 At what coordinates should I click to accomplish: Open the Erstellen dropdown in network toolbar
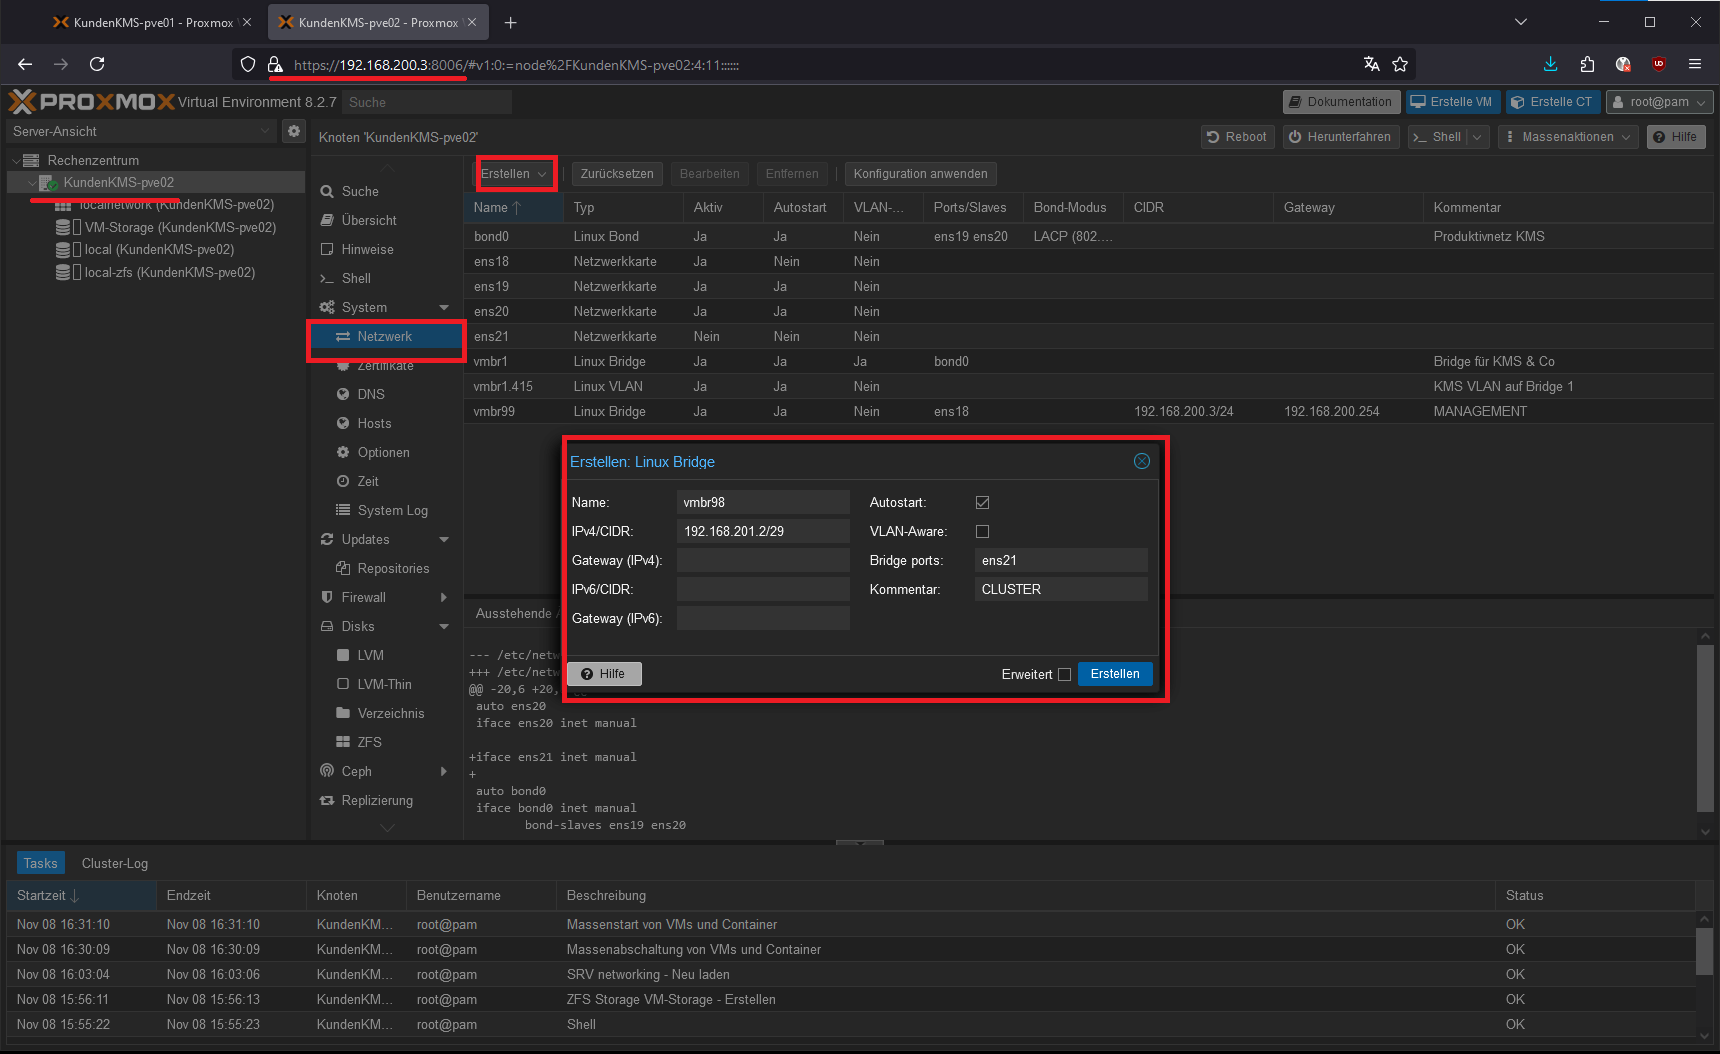pyautogui.click(x=514, y=174)
